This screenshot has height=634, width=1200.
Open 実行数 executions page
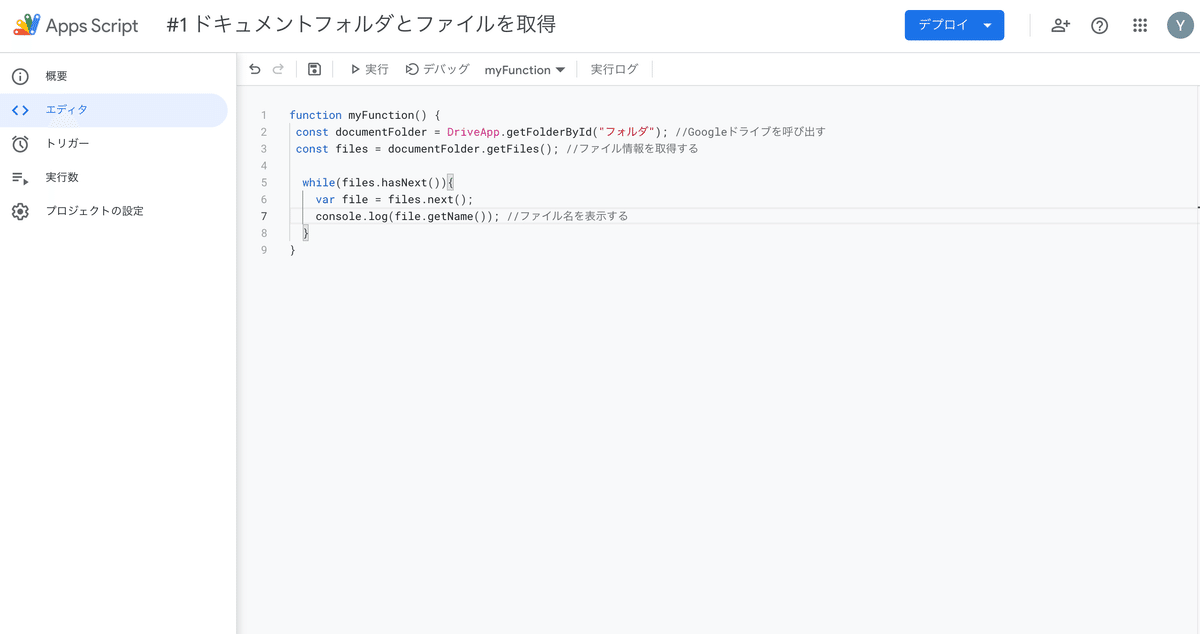click(62, 178)
